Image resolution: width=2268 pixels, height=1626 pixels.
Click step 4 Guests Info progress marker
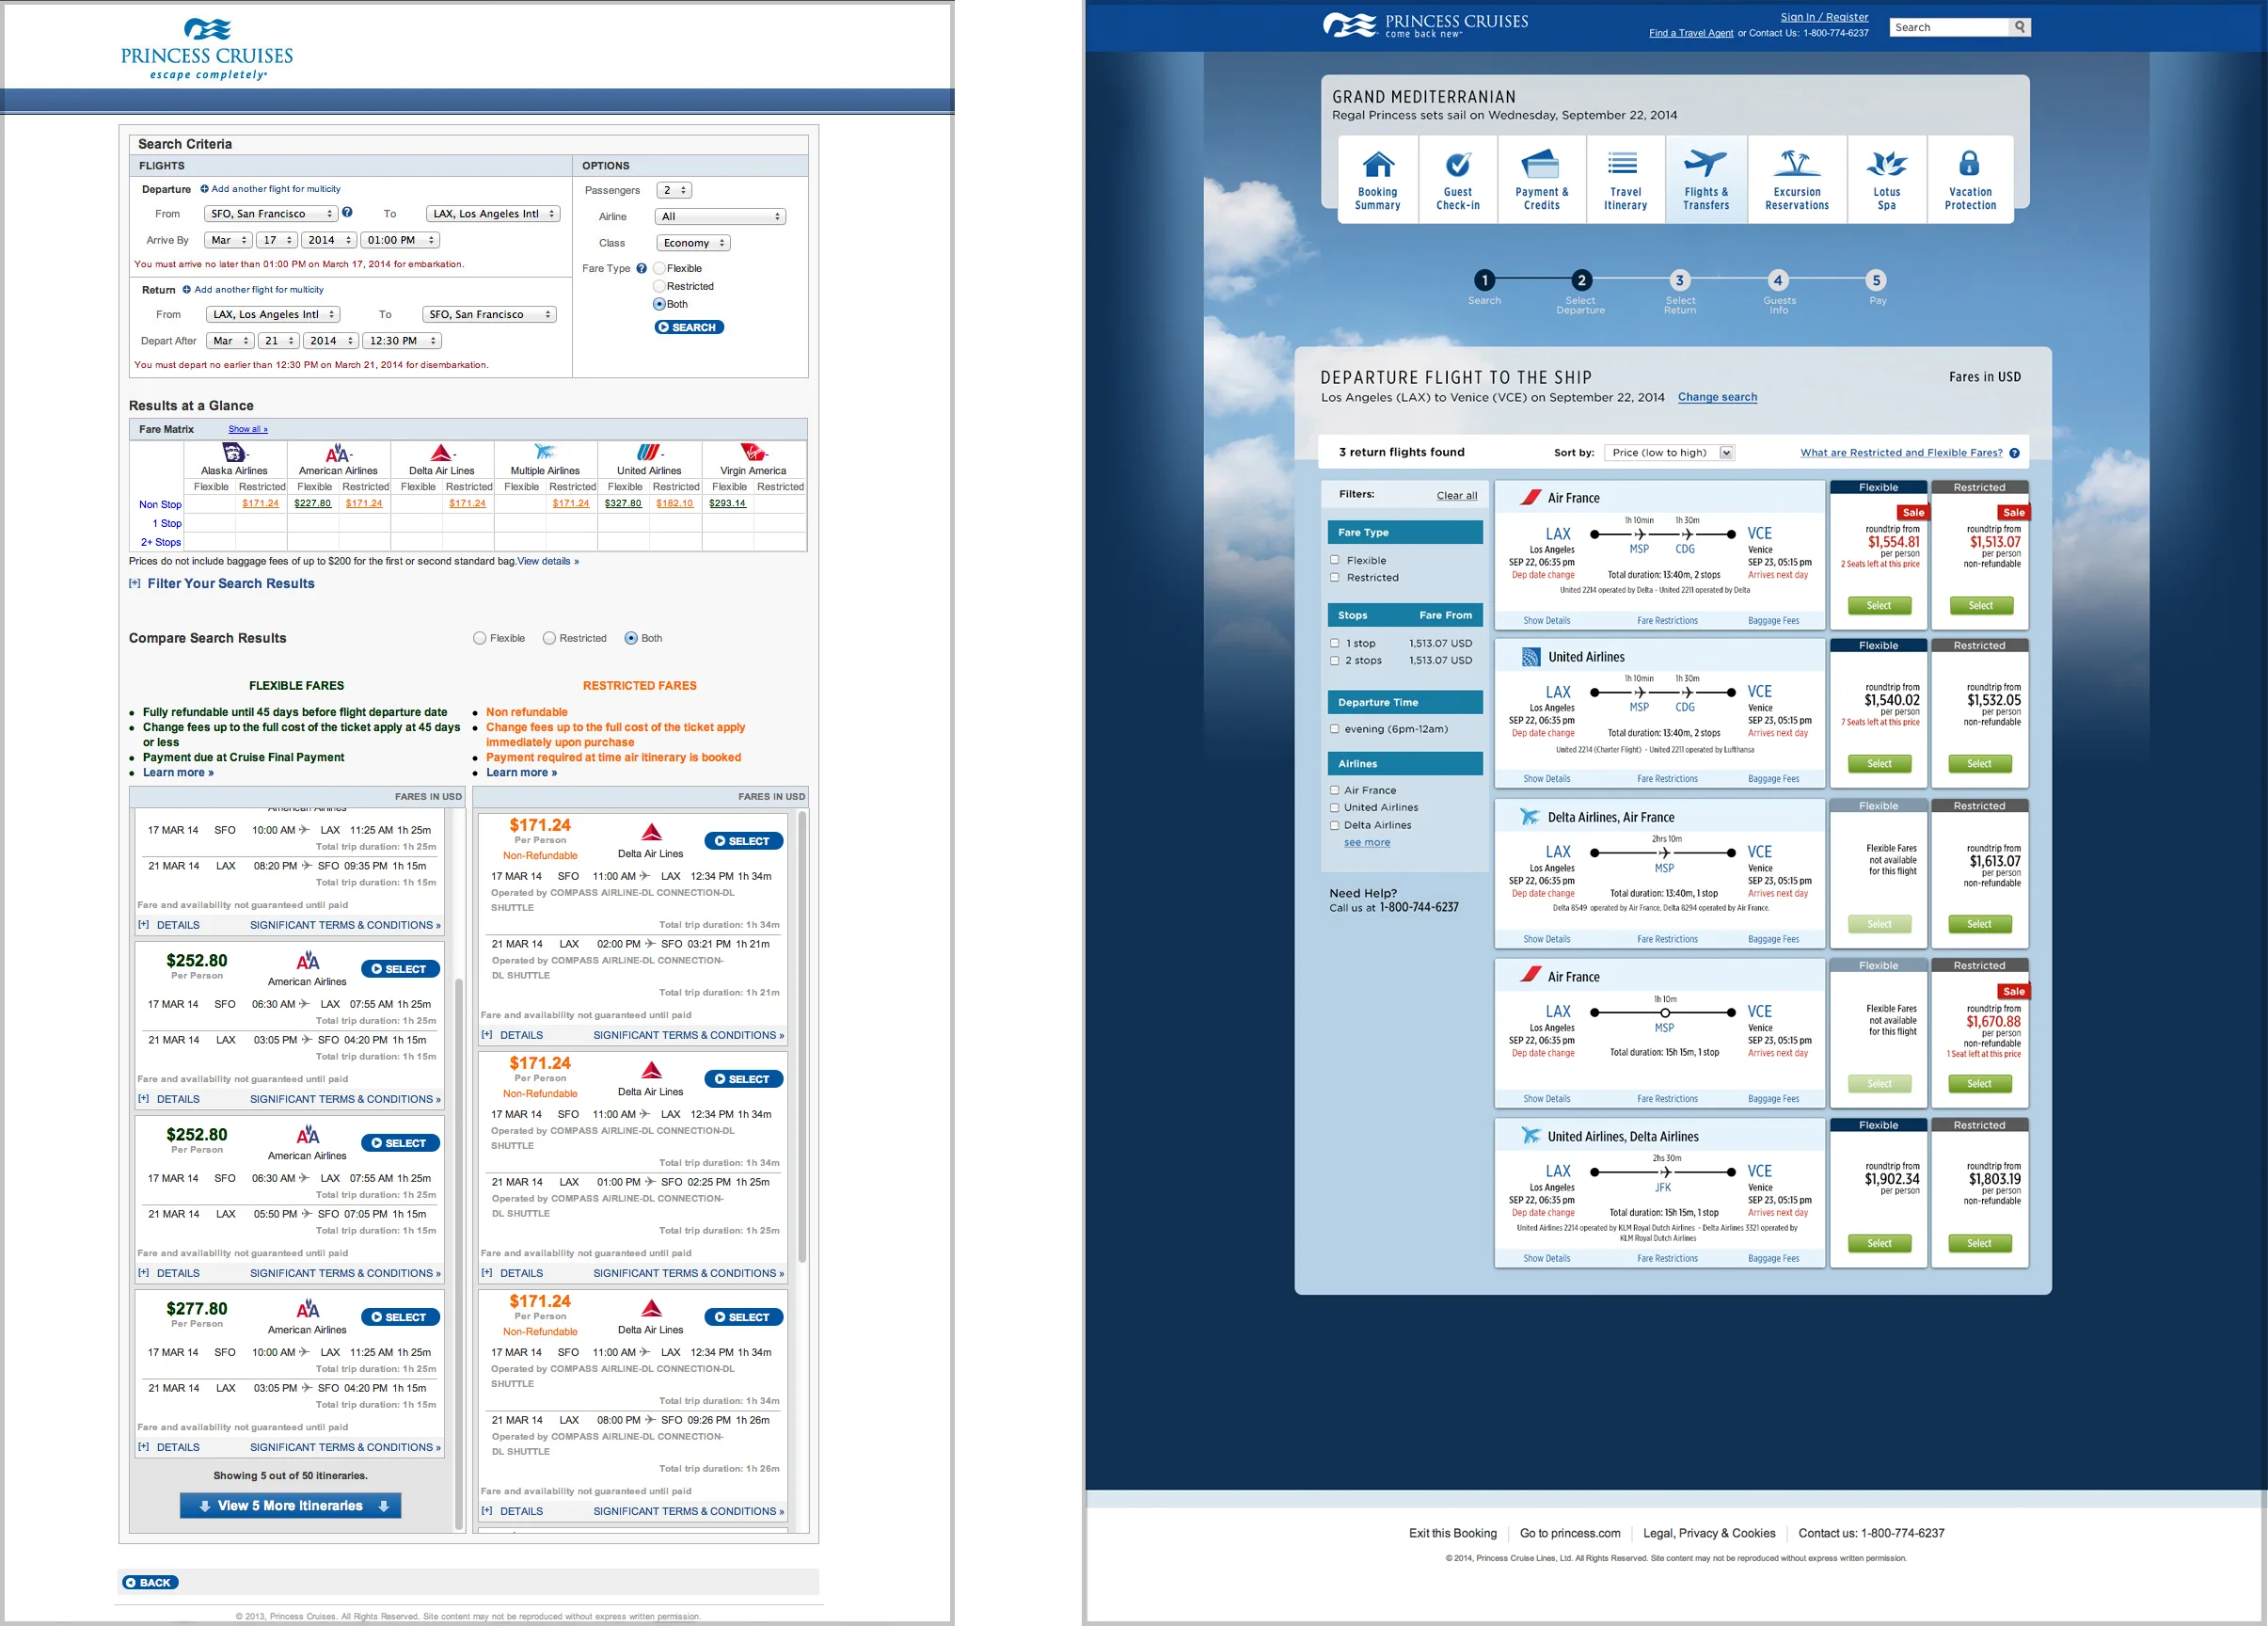(x=1777, y=280)
